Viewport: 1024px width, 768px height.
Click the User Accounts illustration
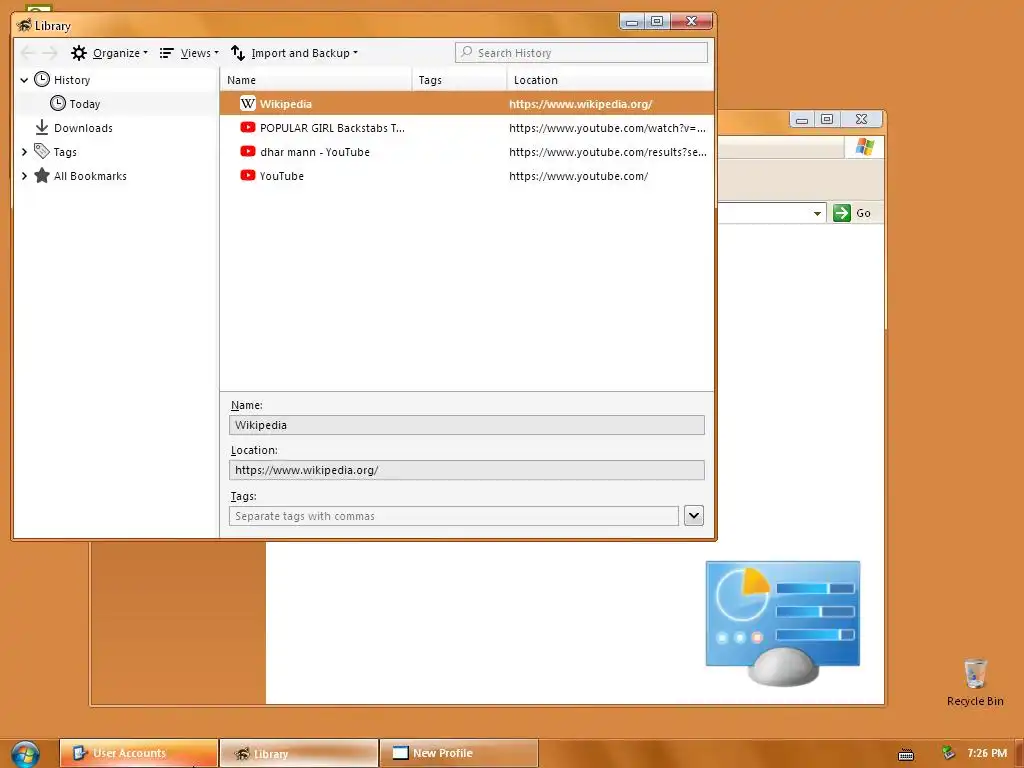pyautogui.click(x=782, y=622)
